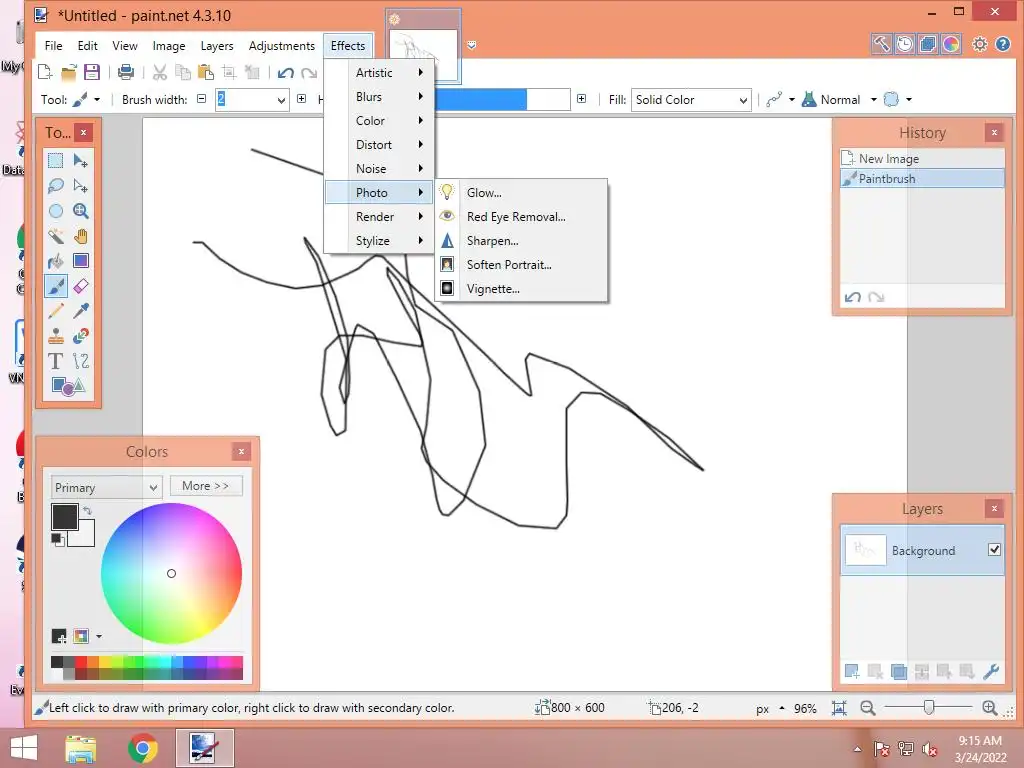The width and height of the screenshot is (1024, 768).
Task: Toggle the History window button
Action: point(904,44)
